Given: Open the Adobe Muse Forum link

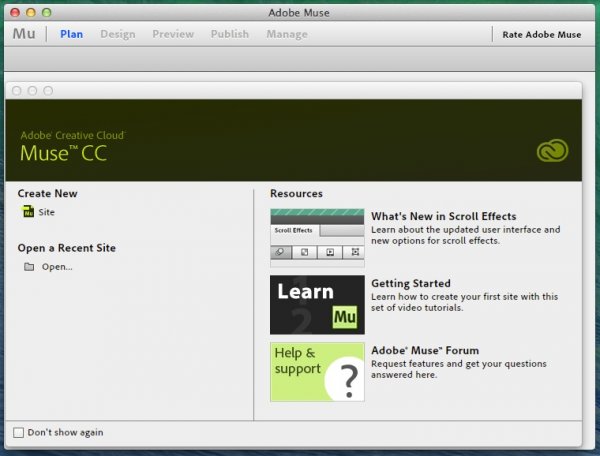Looking at the screenshot, I should [x=425, y=350].
